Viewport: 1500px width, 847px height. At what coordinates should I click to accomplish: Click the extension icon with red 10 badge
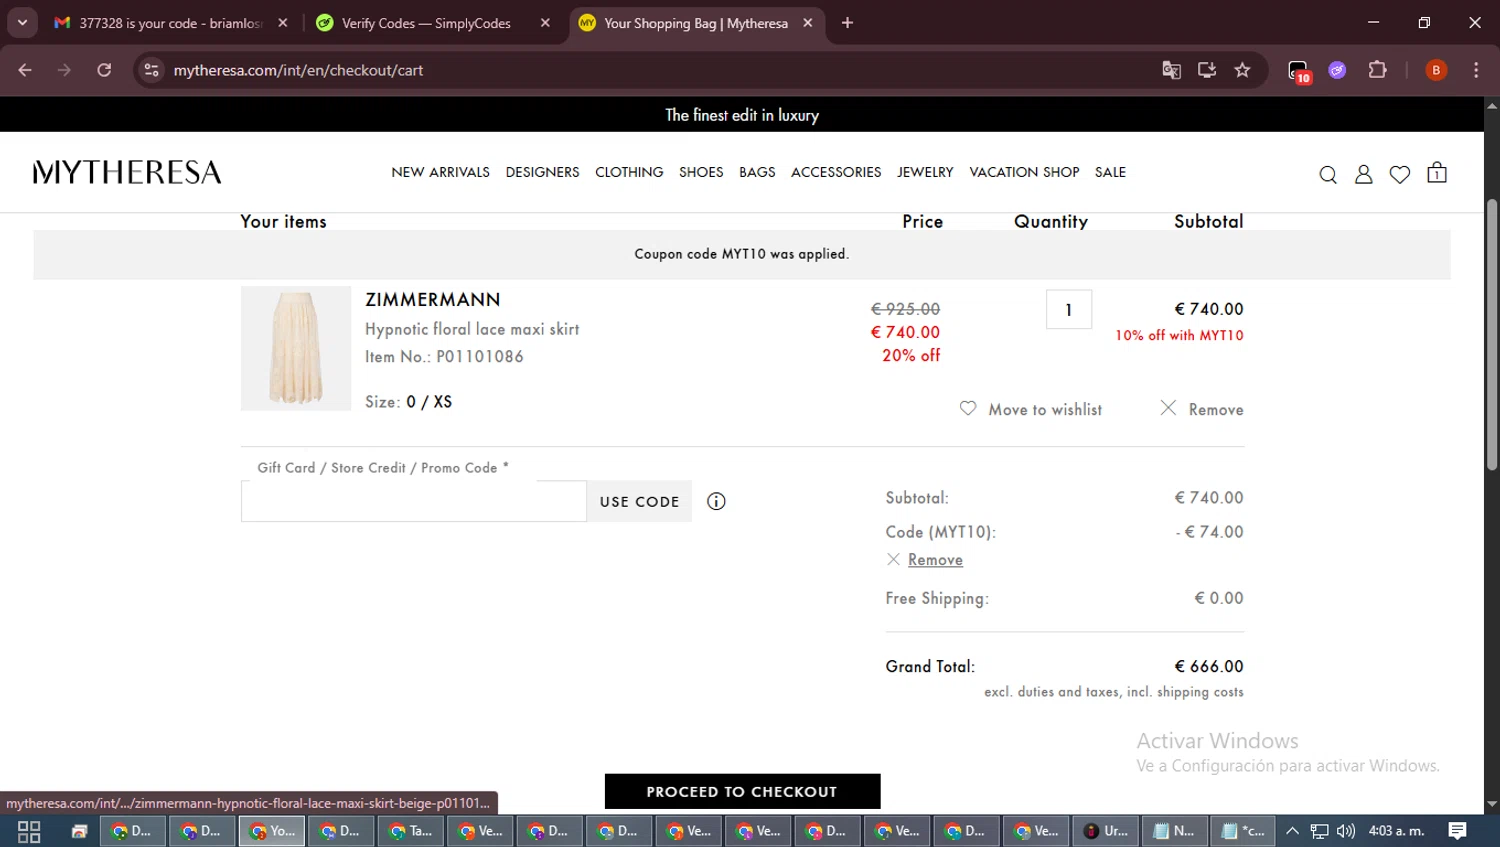(x=1298, y=71)
